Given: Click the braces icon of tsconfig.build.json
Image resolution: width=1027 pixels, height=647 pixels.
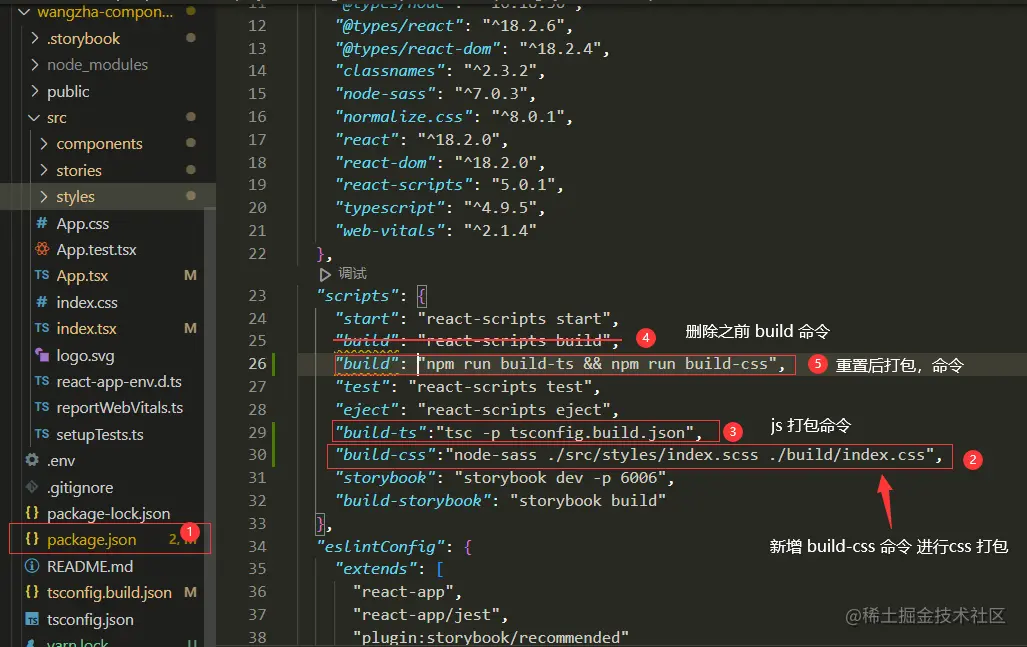Looking at the screenshot, I should [31, 592].
